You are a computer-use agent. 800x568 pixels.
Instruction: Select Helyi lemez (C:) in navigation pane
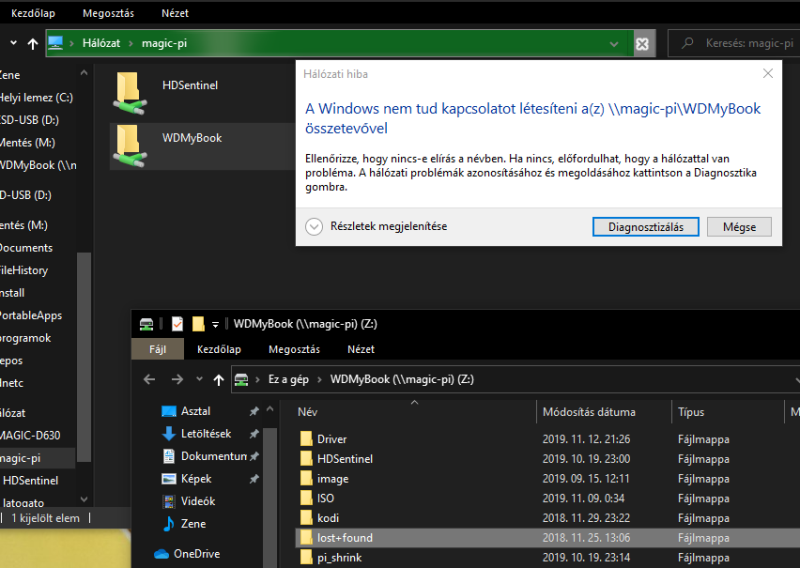(x=36, y=97)
